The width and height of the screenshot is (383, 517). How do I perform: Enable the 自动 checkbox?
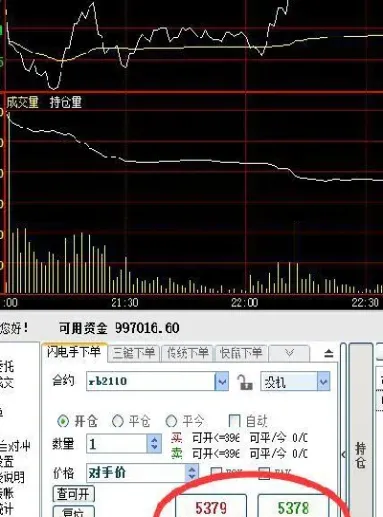click(234, 421)
